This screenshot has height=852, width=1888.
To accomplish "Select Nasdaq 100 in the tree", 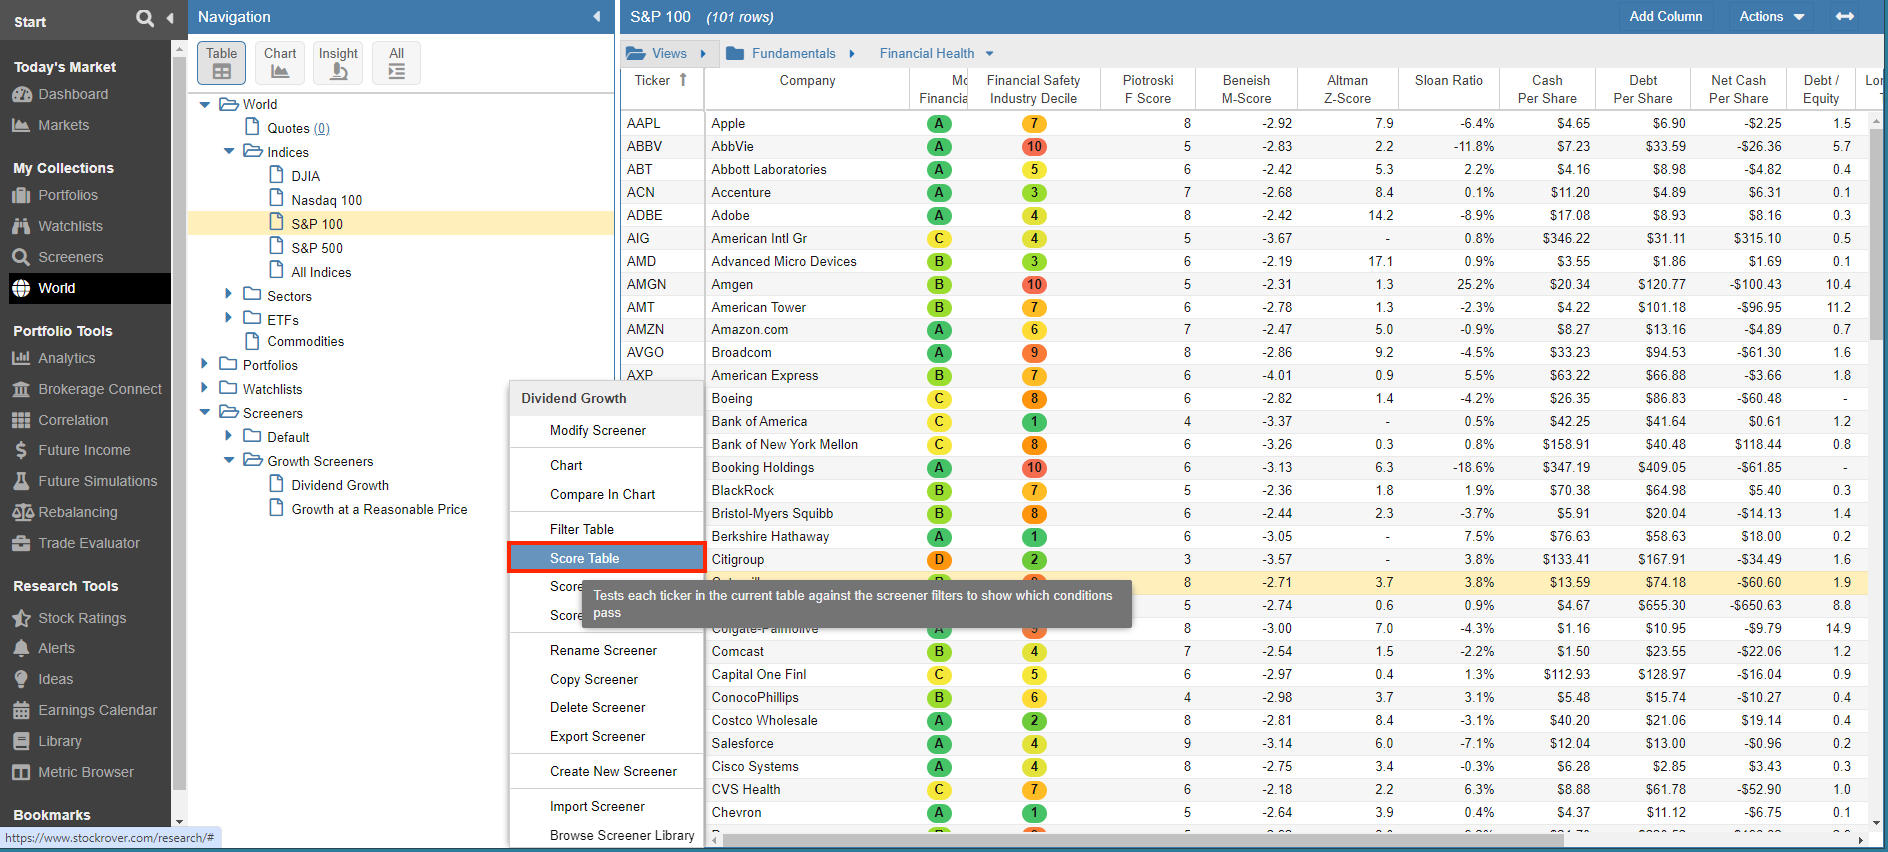I will pyautogui.click(x=326, y=200).
